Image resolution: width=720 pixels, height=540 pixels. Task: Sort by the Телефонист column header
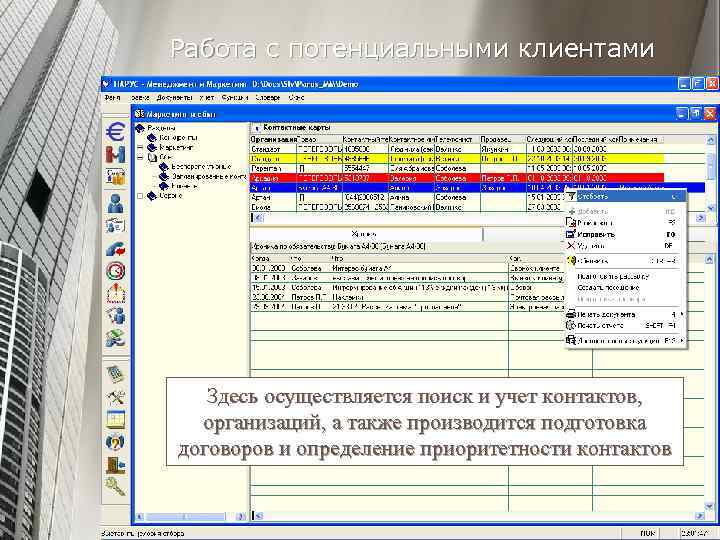[x=457, y=139]
